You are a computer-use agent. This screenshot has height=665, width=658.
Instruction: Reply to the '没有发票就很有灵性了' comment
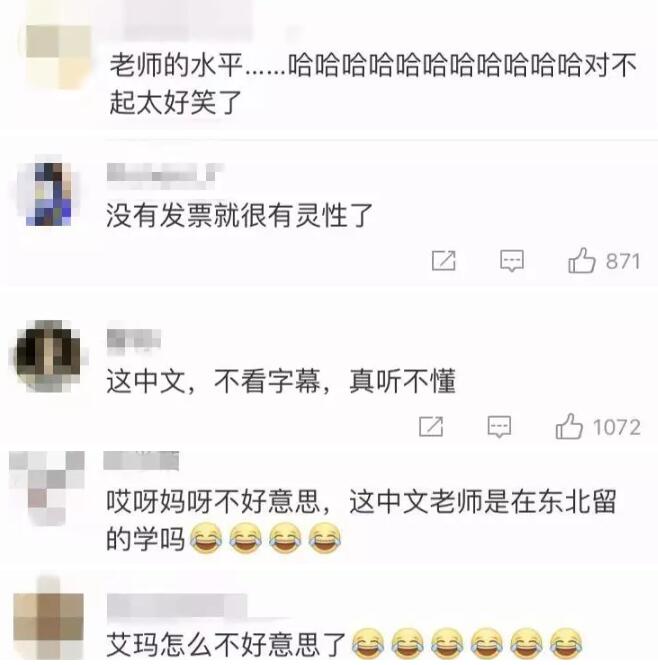pos(512,261)
